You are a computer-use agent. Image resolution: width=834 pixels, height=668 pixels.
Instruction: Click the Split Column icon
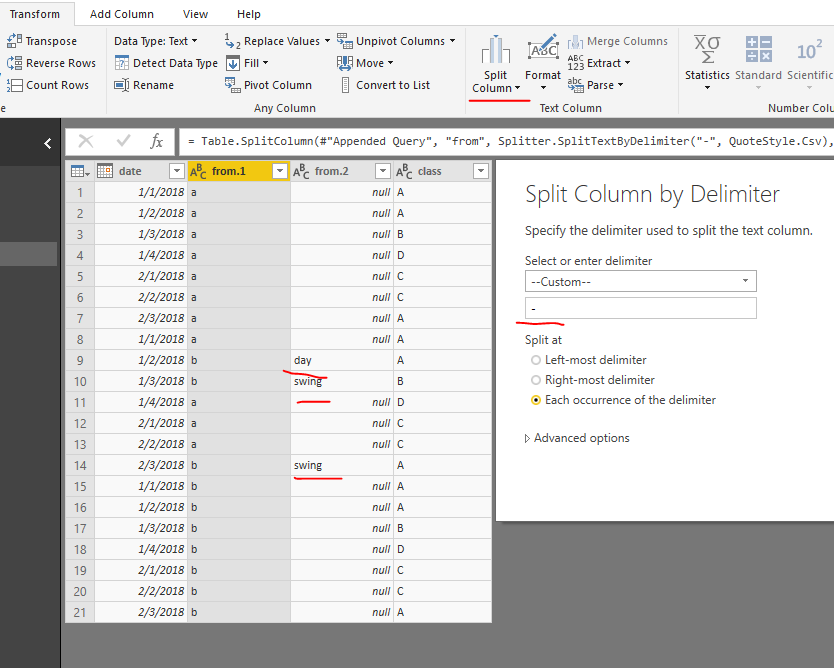[x=496, y=49]
